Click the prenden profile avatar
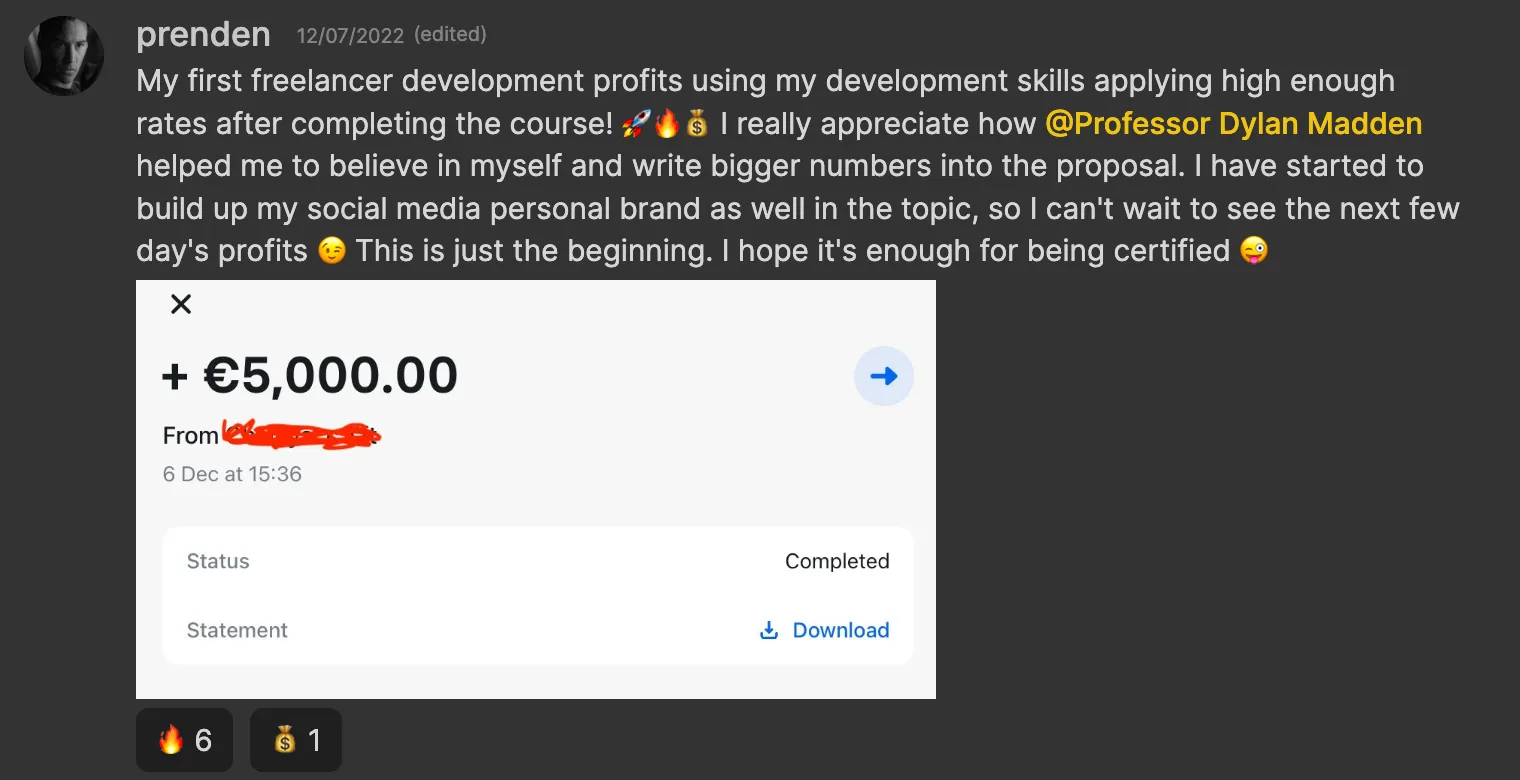This screenshot has height=780, width=1520. click(64, 56)
